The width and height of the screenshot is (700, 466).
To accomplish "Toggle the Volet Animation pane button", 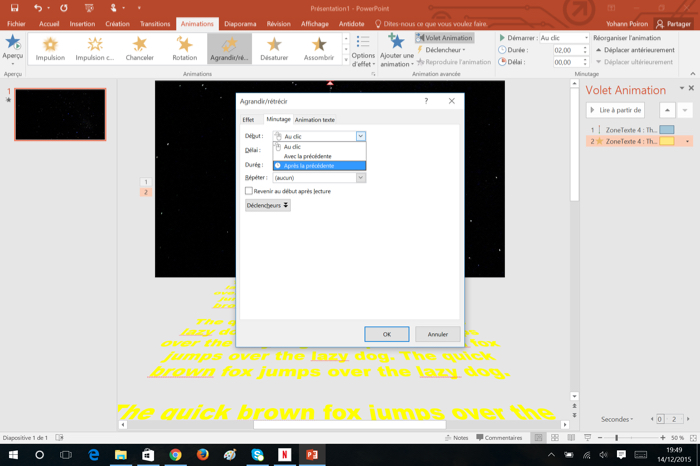I will [444, 38].
